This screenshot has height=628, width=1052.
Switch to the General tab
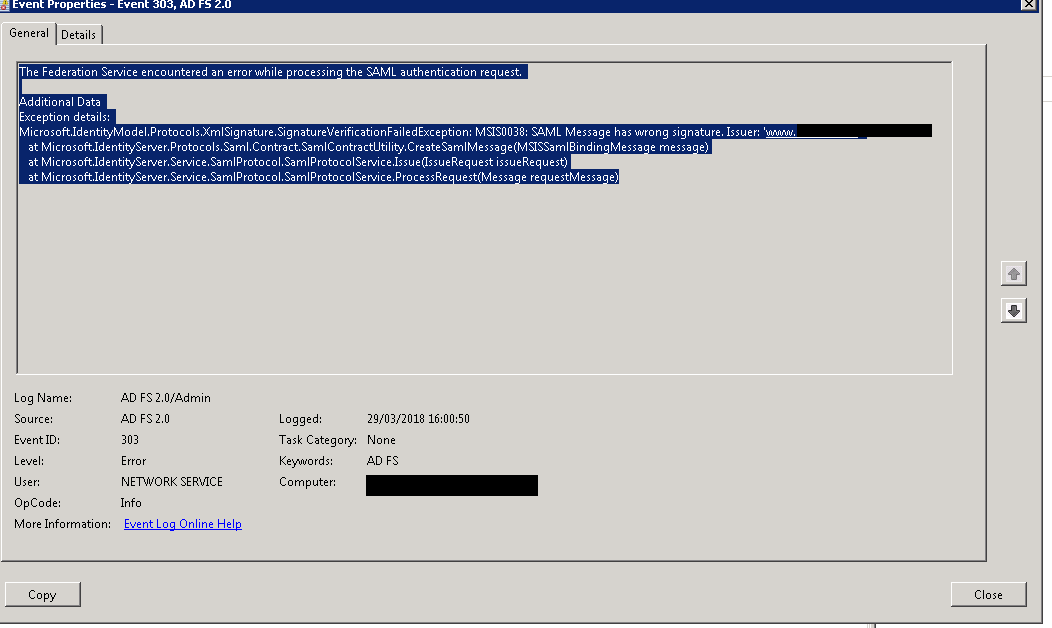pos(29,33)
